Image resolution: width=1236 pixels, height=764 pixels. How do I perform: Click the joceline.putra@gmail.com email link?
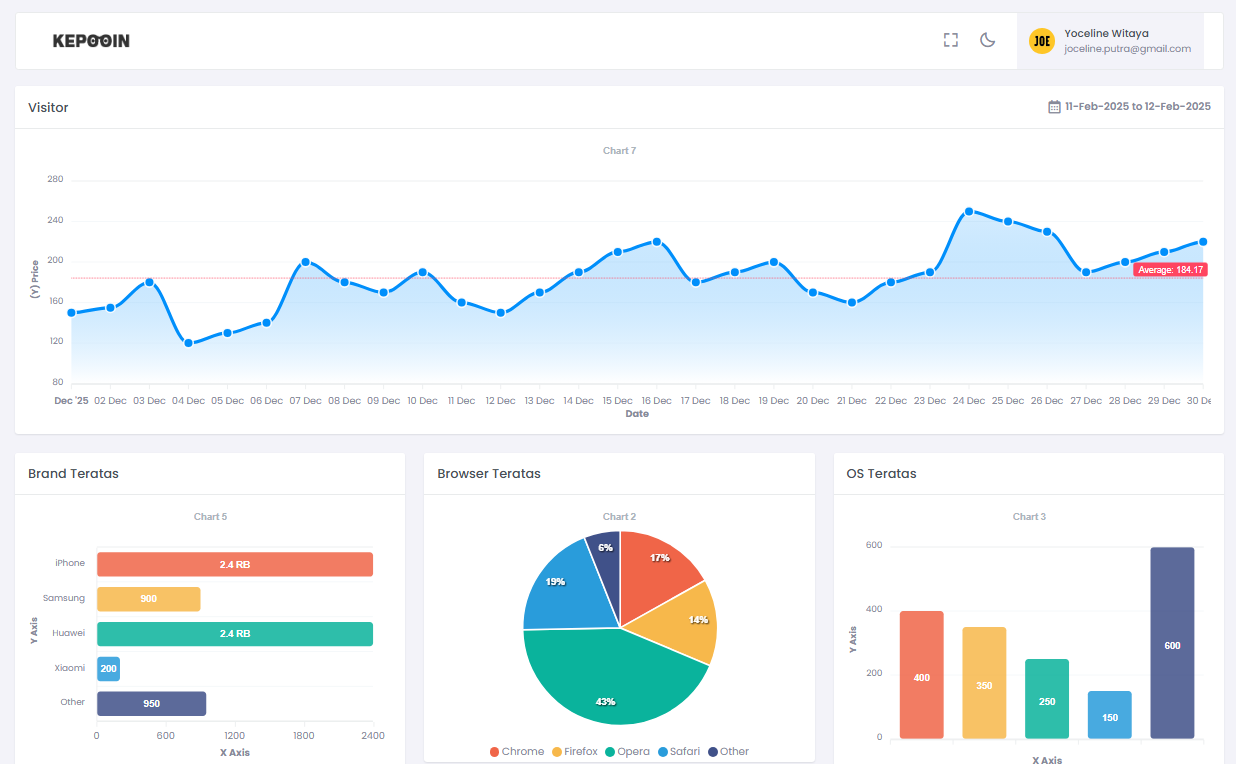tap(1127, 49)
